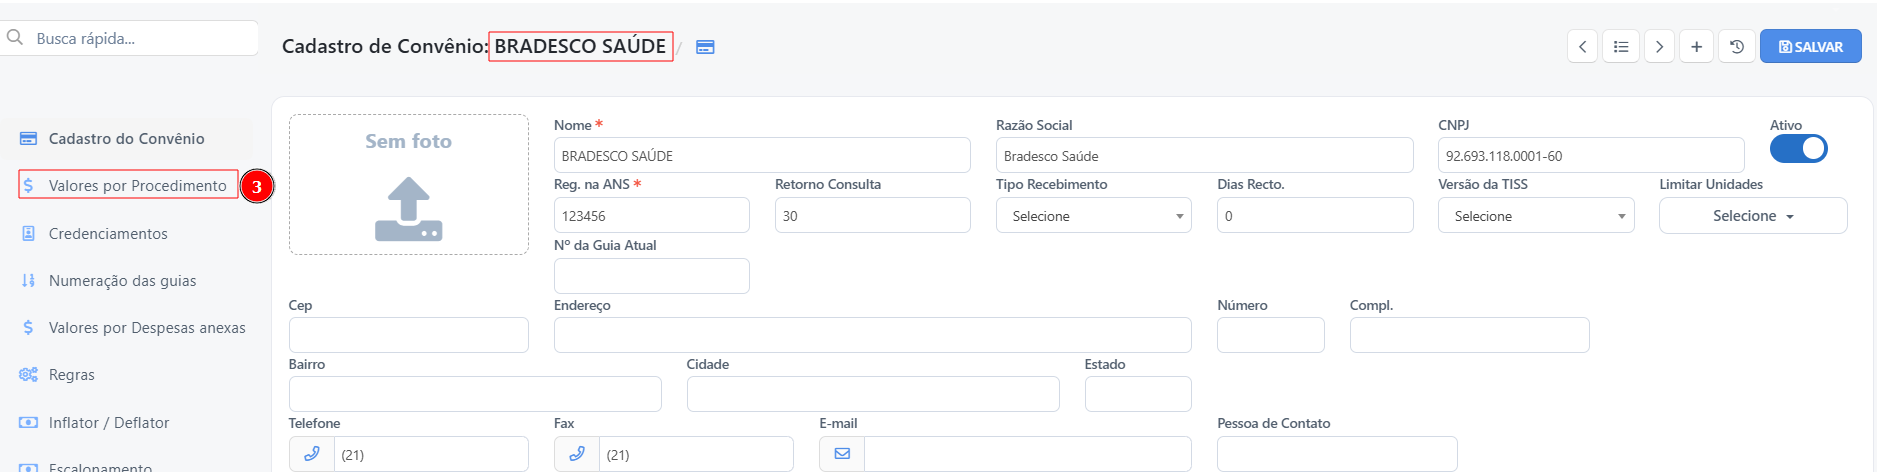Screen dimensions: 1877x472
Task: Click the Inflator / Deflator money icon
Action: tap(28, 423)
